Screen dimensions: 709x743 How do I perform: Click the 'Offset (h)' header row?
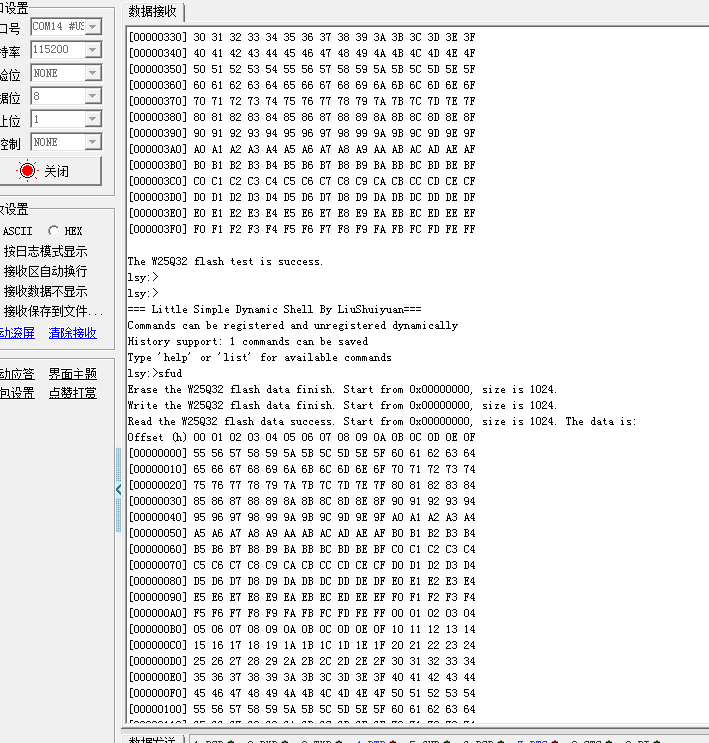pyautogui.click(x=301, y=437)
